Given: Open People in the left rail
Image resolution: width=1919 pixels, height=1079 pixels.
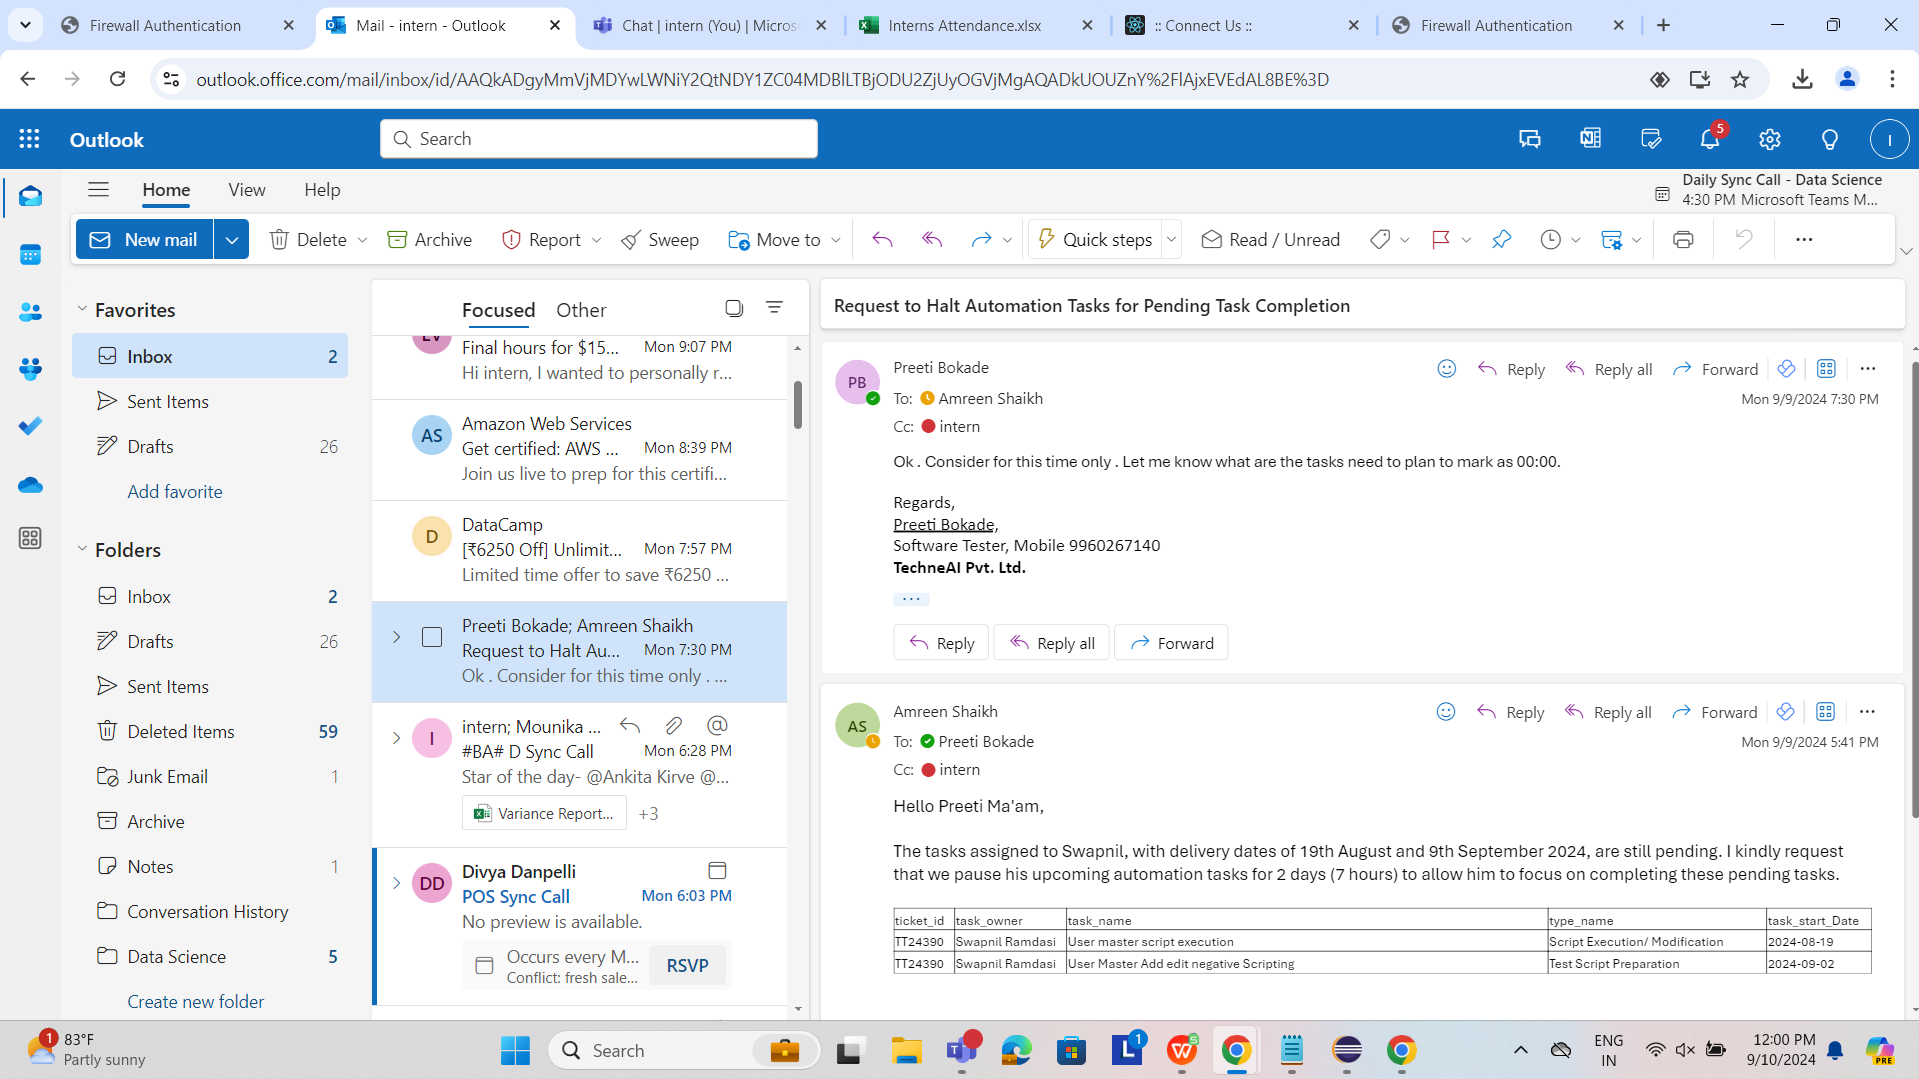Looking at the screenshot, I should 30,312.
